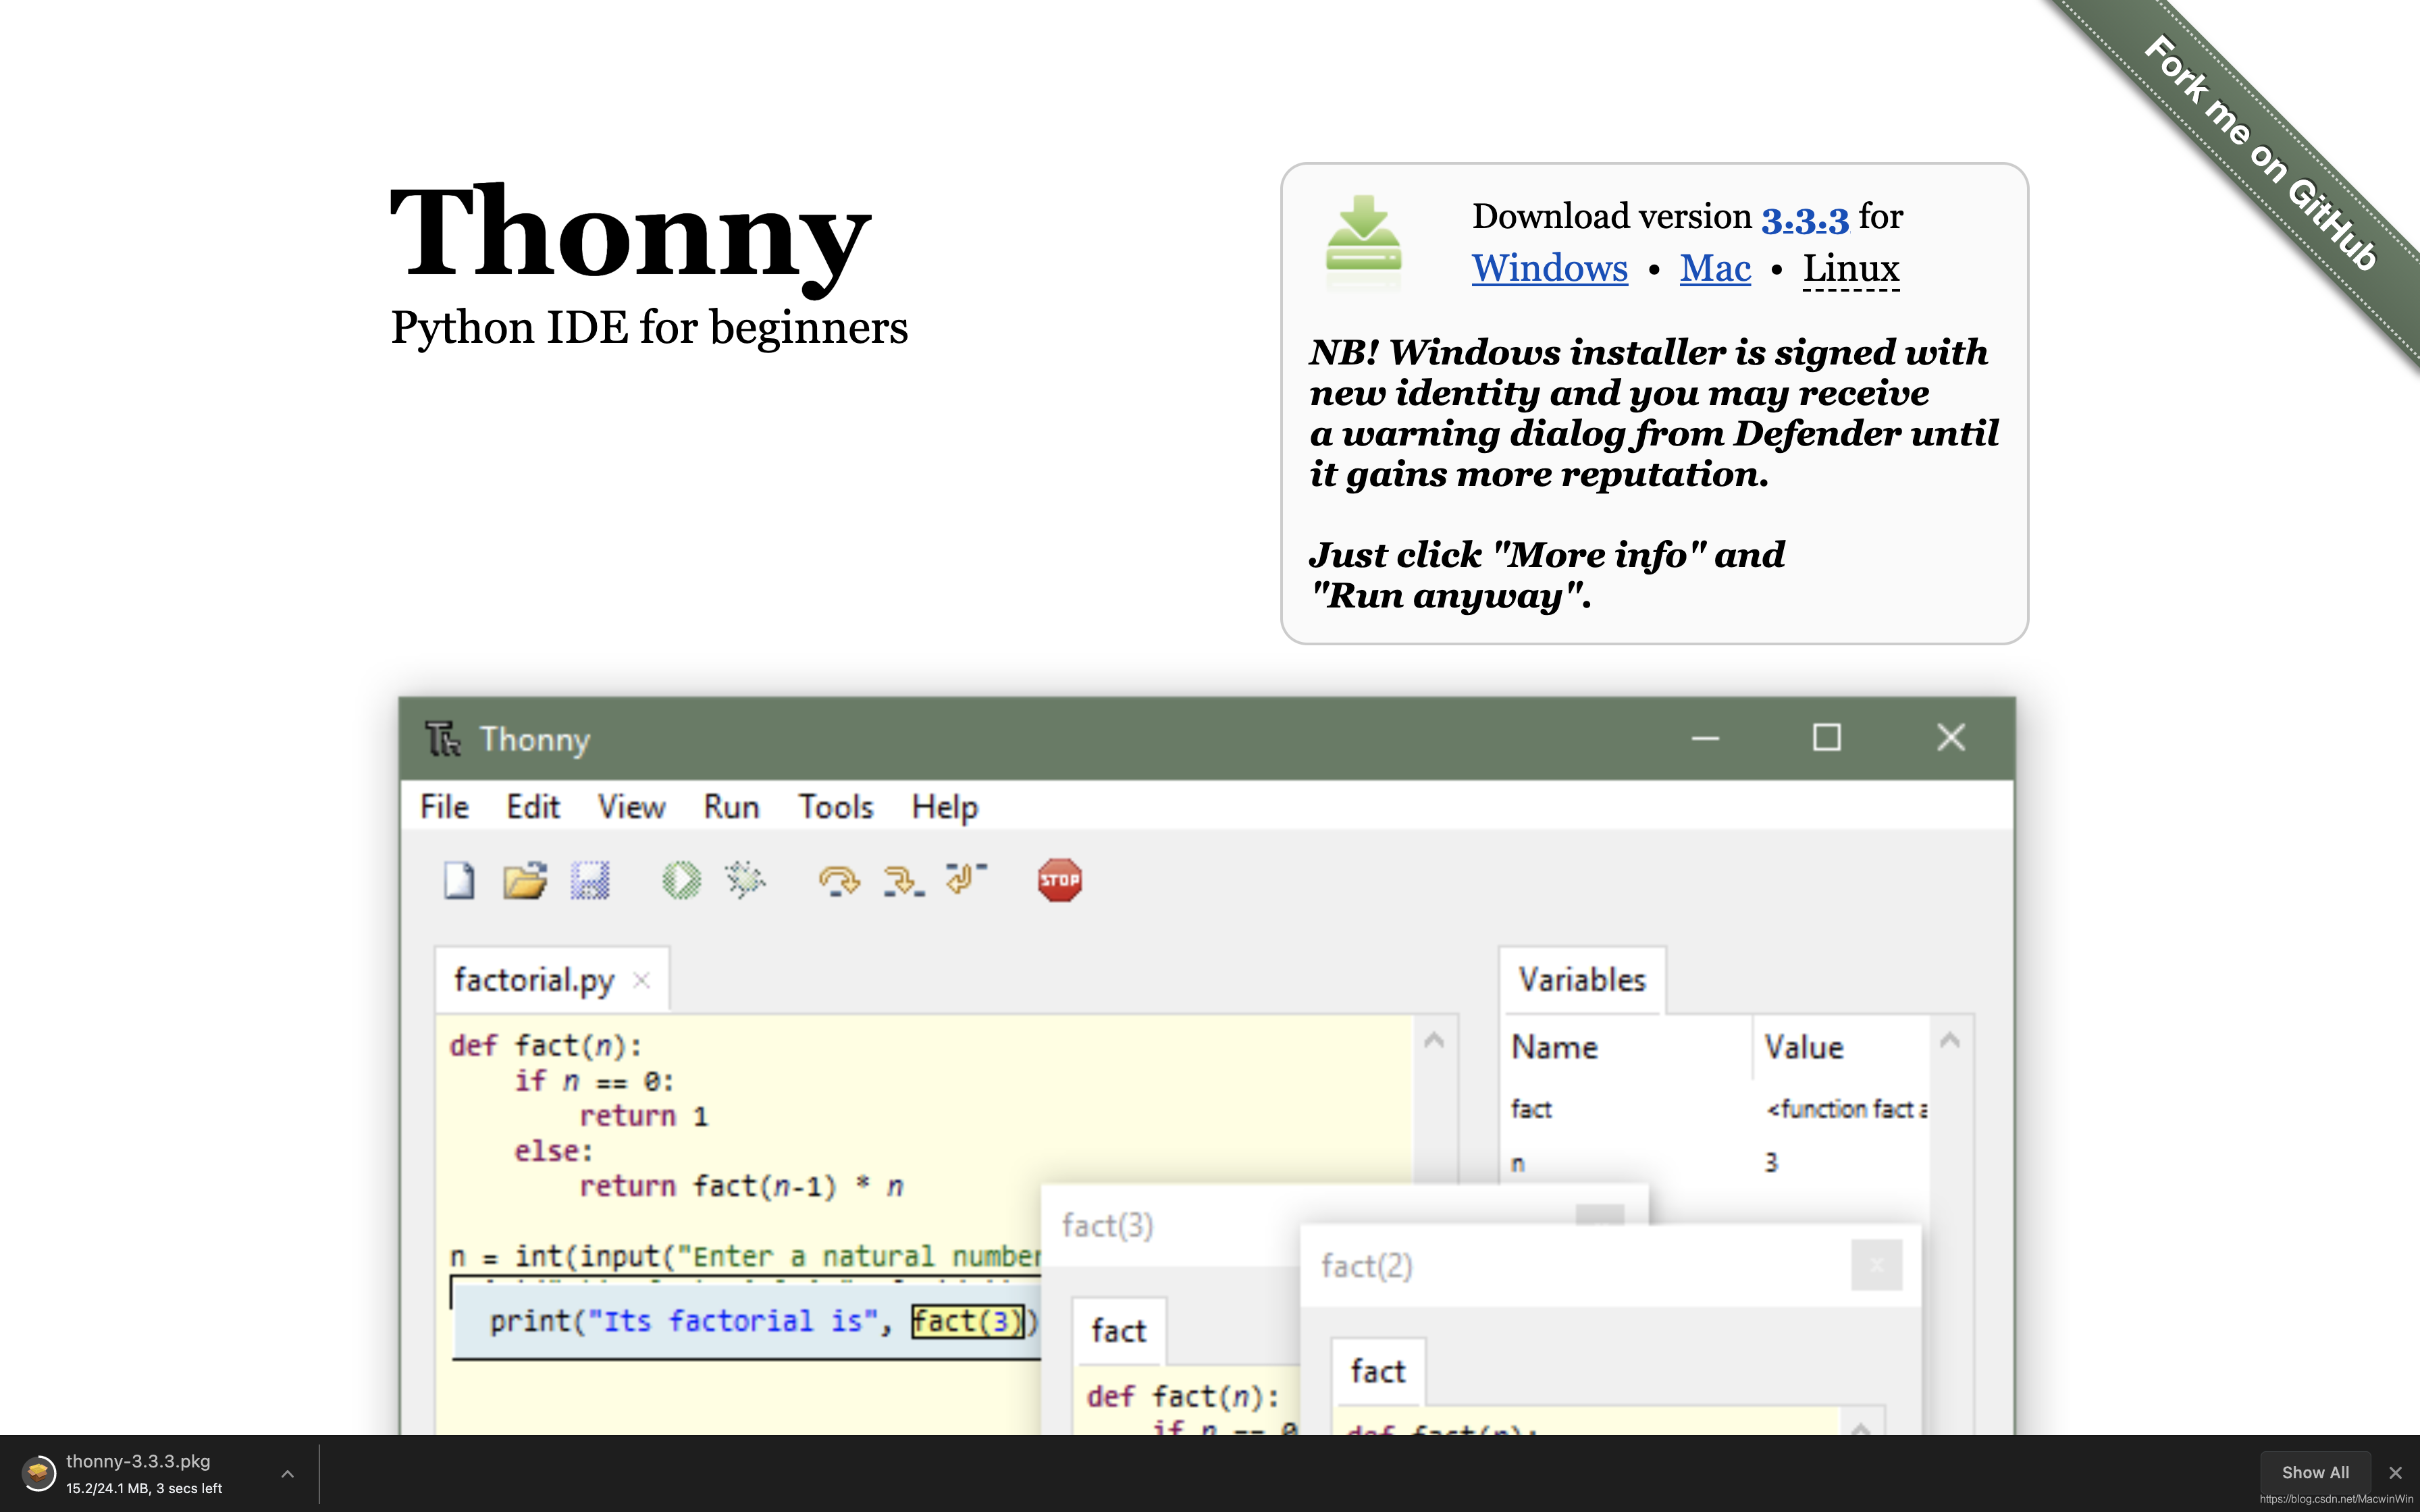Select the fact tab in fact(3) window
2420x1512 pixels.
click(x=1118, y=1331)
